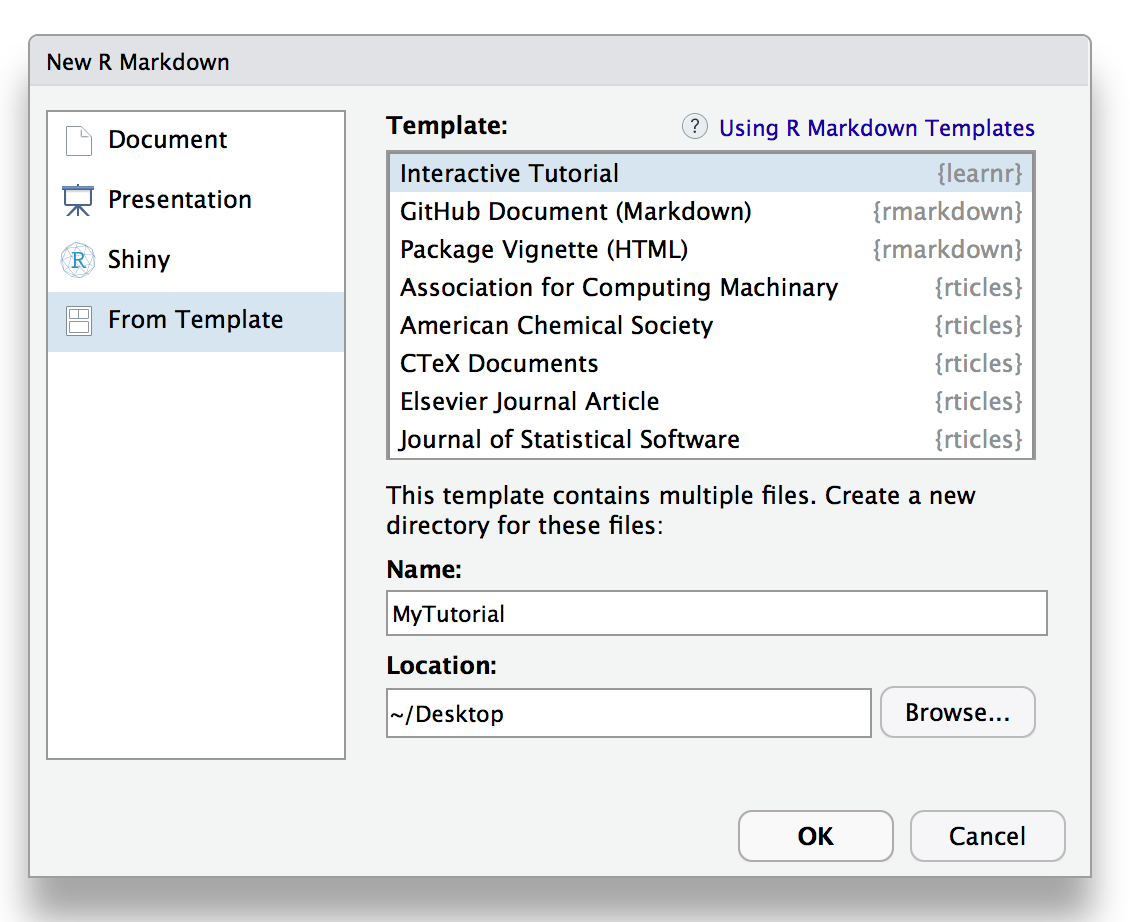Choose the Shiny document type
The width and height of the screenshot is (1130, 922).
click(139, 261)
